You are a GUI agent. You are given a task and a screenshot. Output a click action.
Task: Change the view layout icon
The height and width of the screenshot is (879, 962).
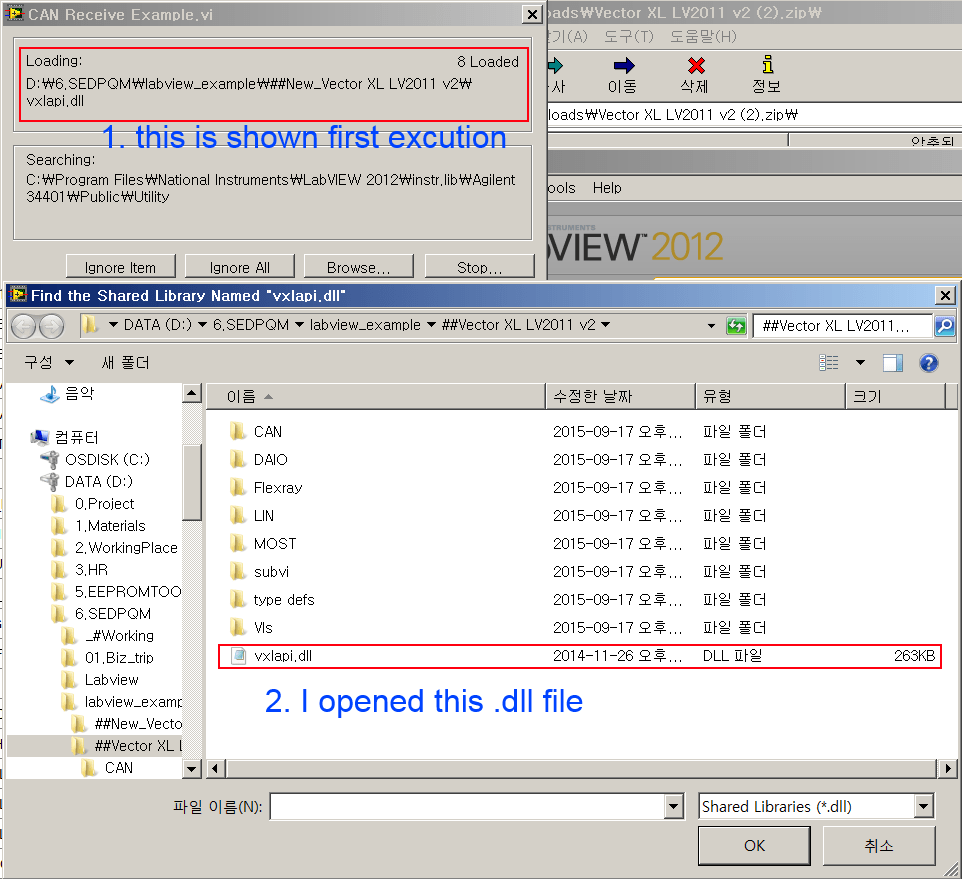click(829, 363)
